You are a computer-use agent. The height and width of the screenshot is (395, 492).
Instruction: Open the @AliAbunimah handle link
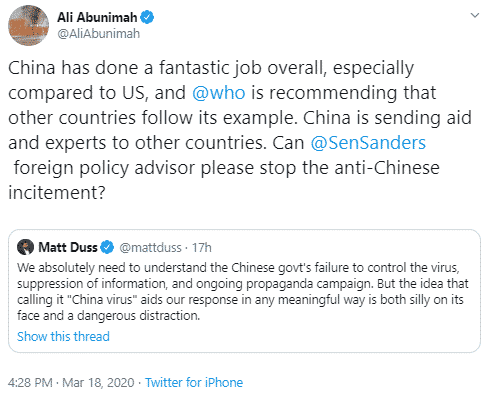click(x=99, y=34)
